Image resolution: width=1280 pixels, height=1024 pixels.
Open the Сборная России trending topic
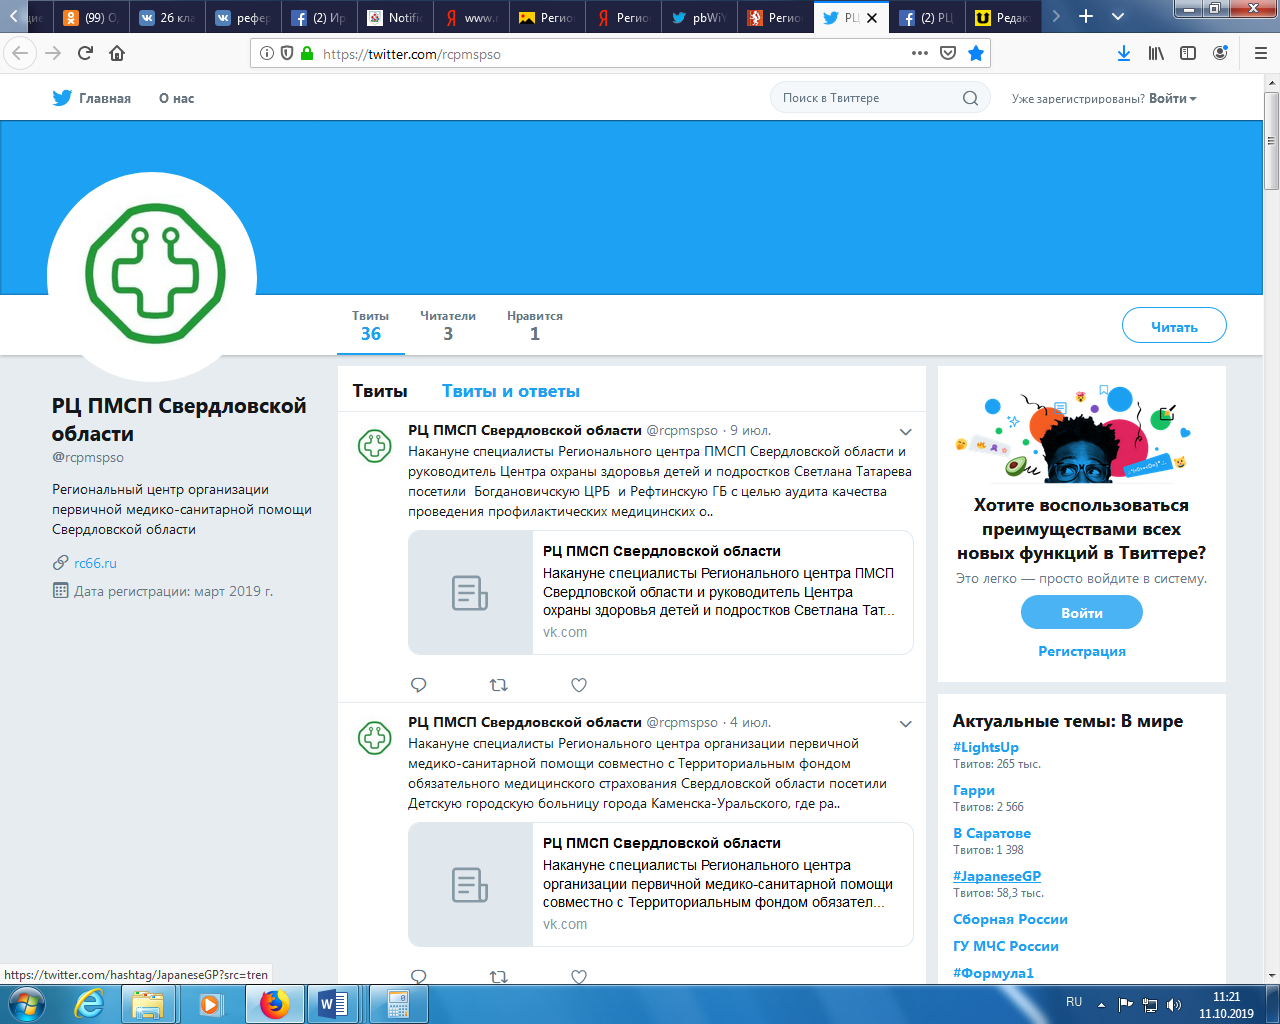pos(1010,919)
